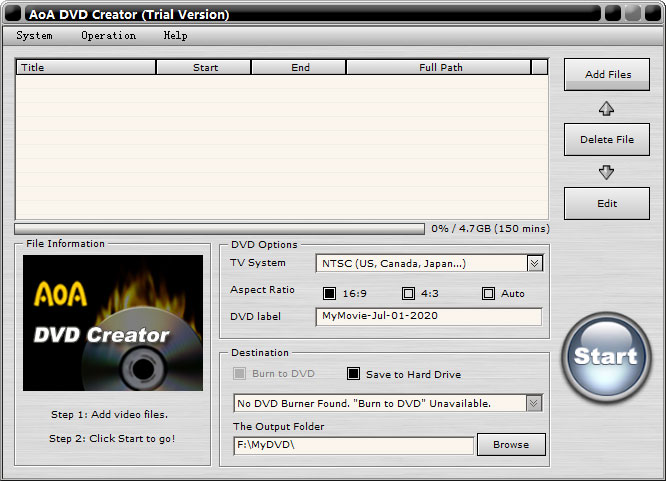Select the 4:3 aspect ratio checkbox
The height and width of the screenshot is (481, 666).
pyautogui.click(x=408, y=294)
